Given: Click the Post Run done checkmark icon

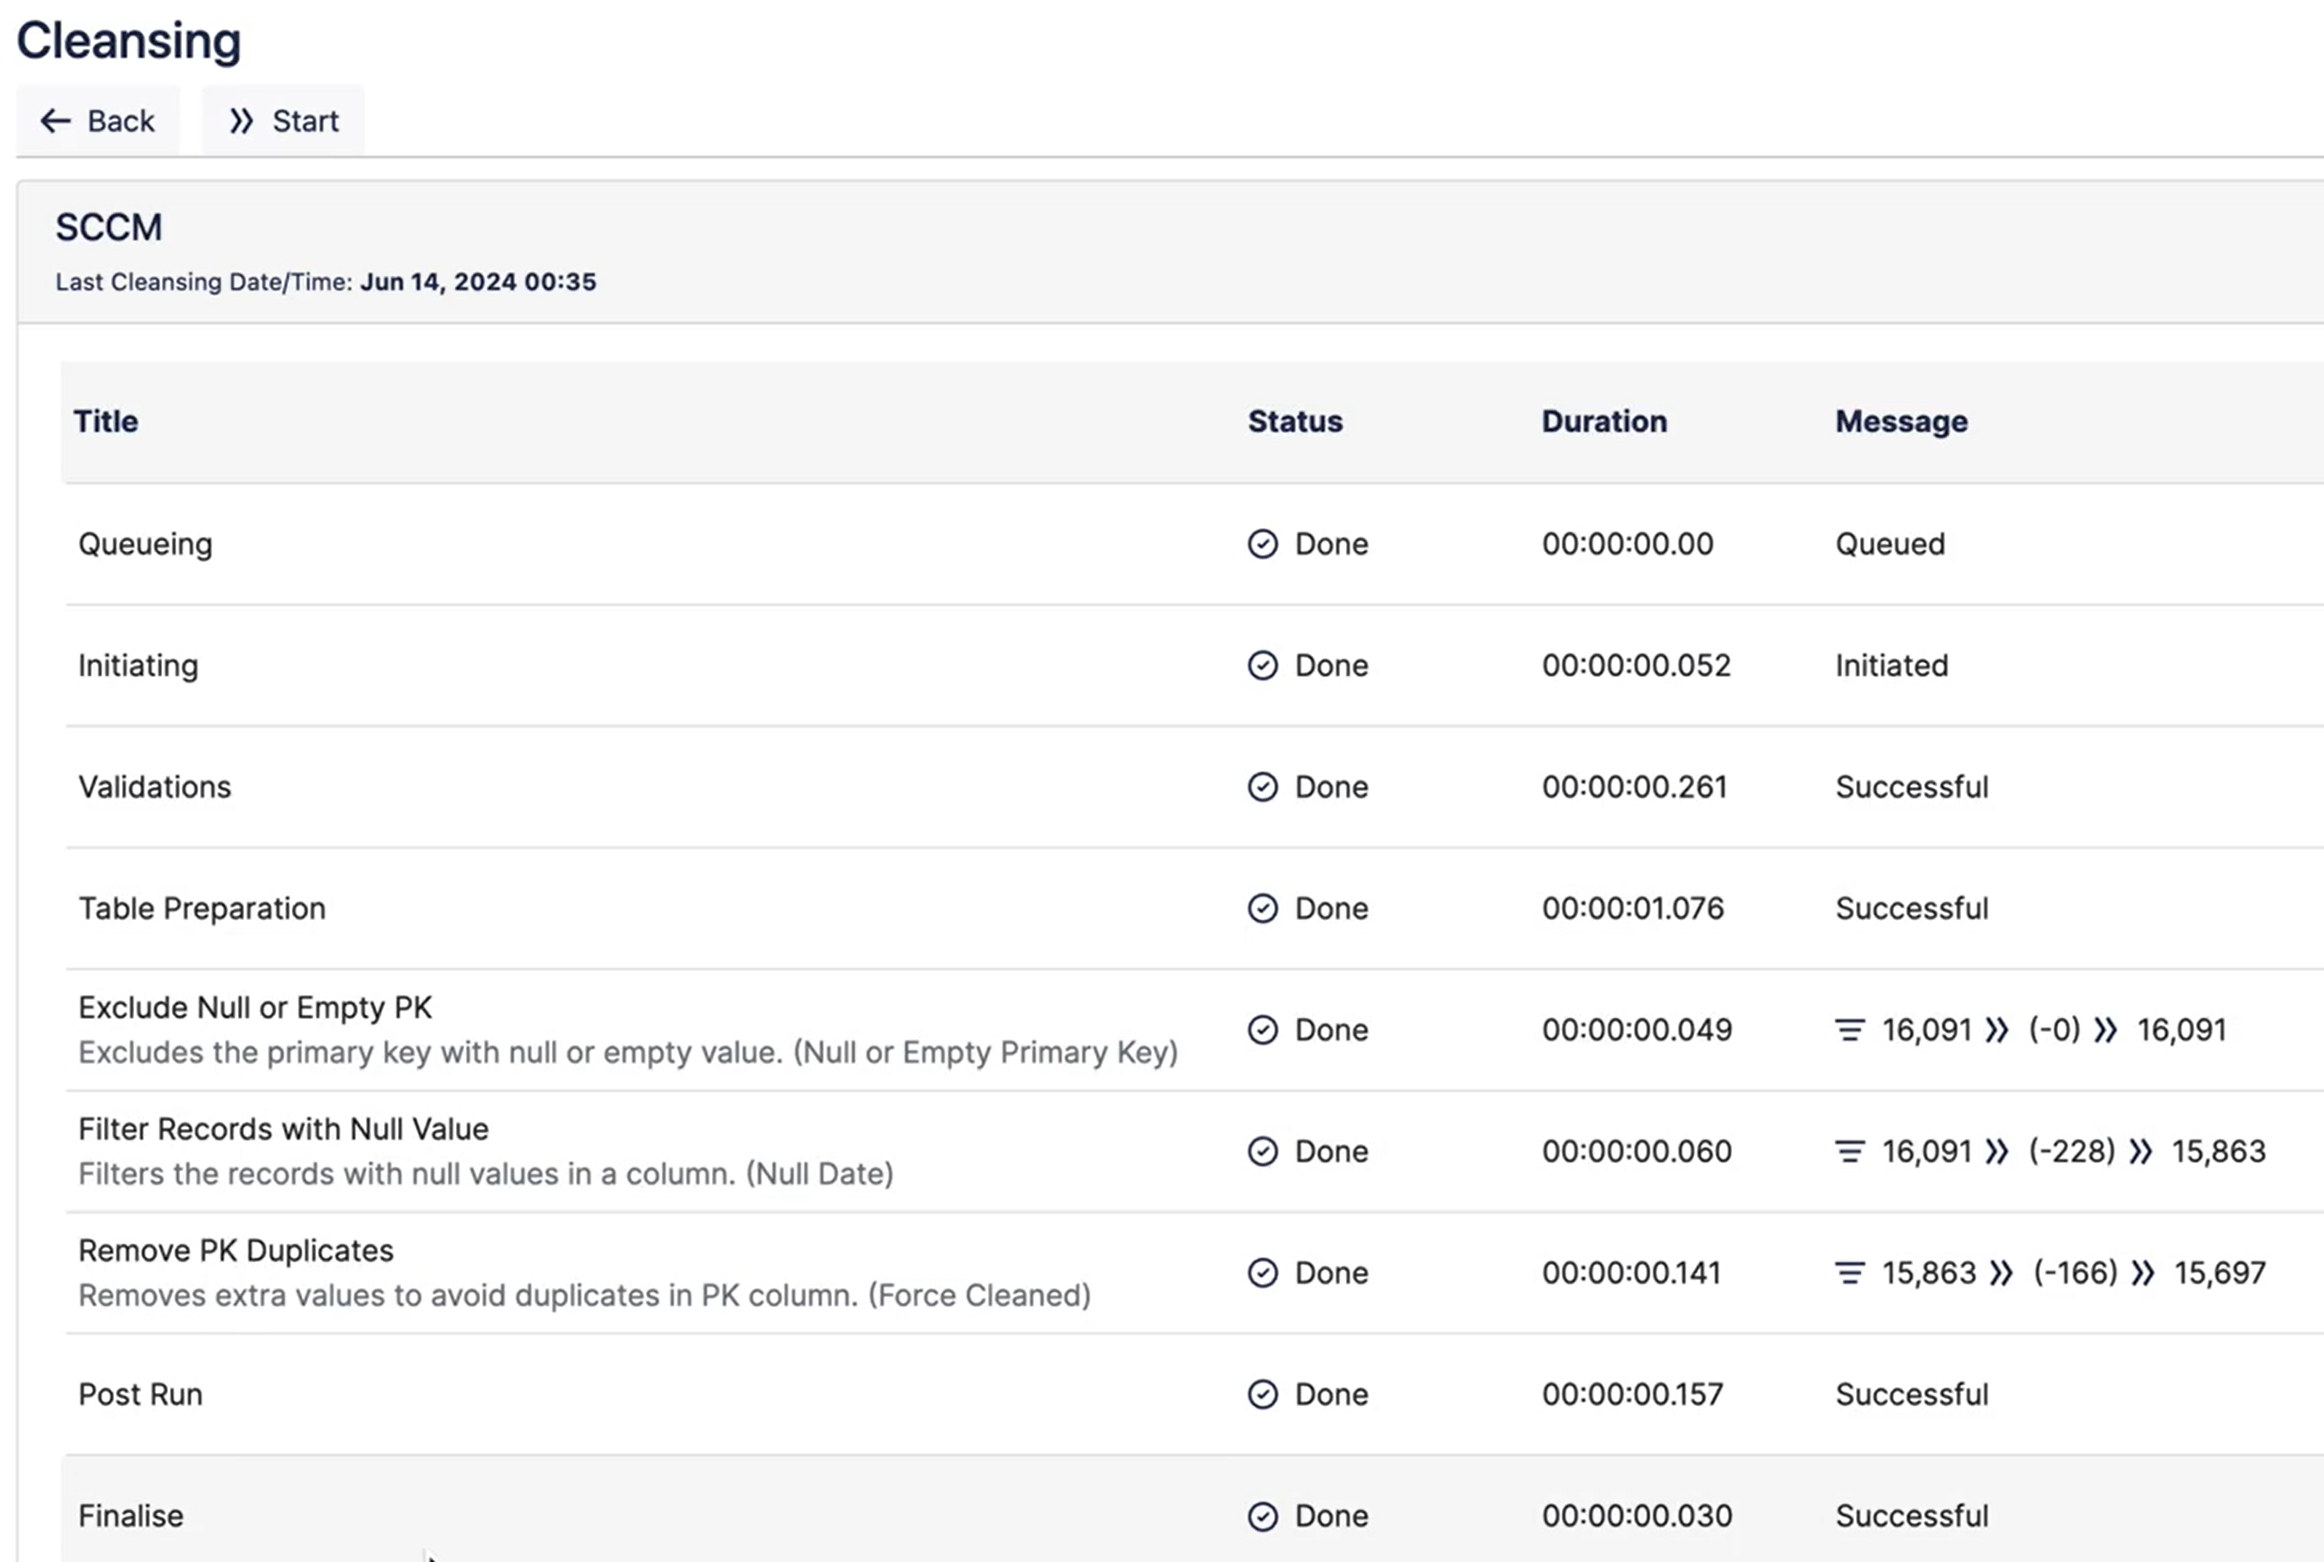Looking at the screenshot, I should [1262, 1395].
